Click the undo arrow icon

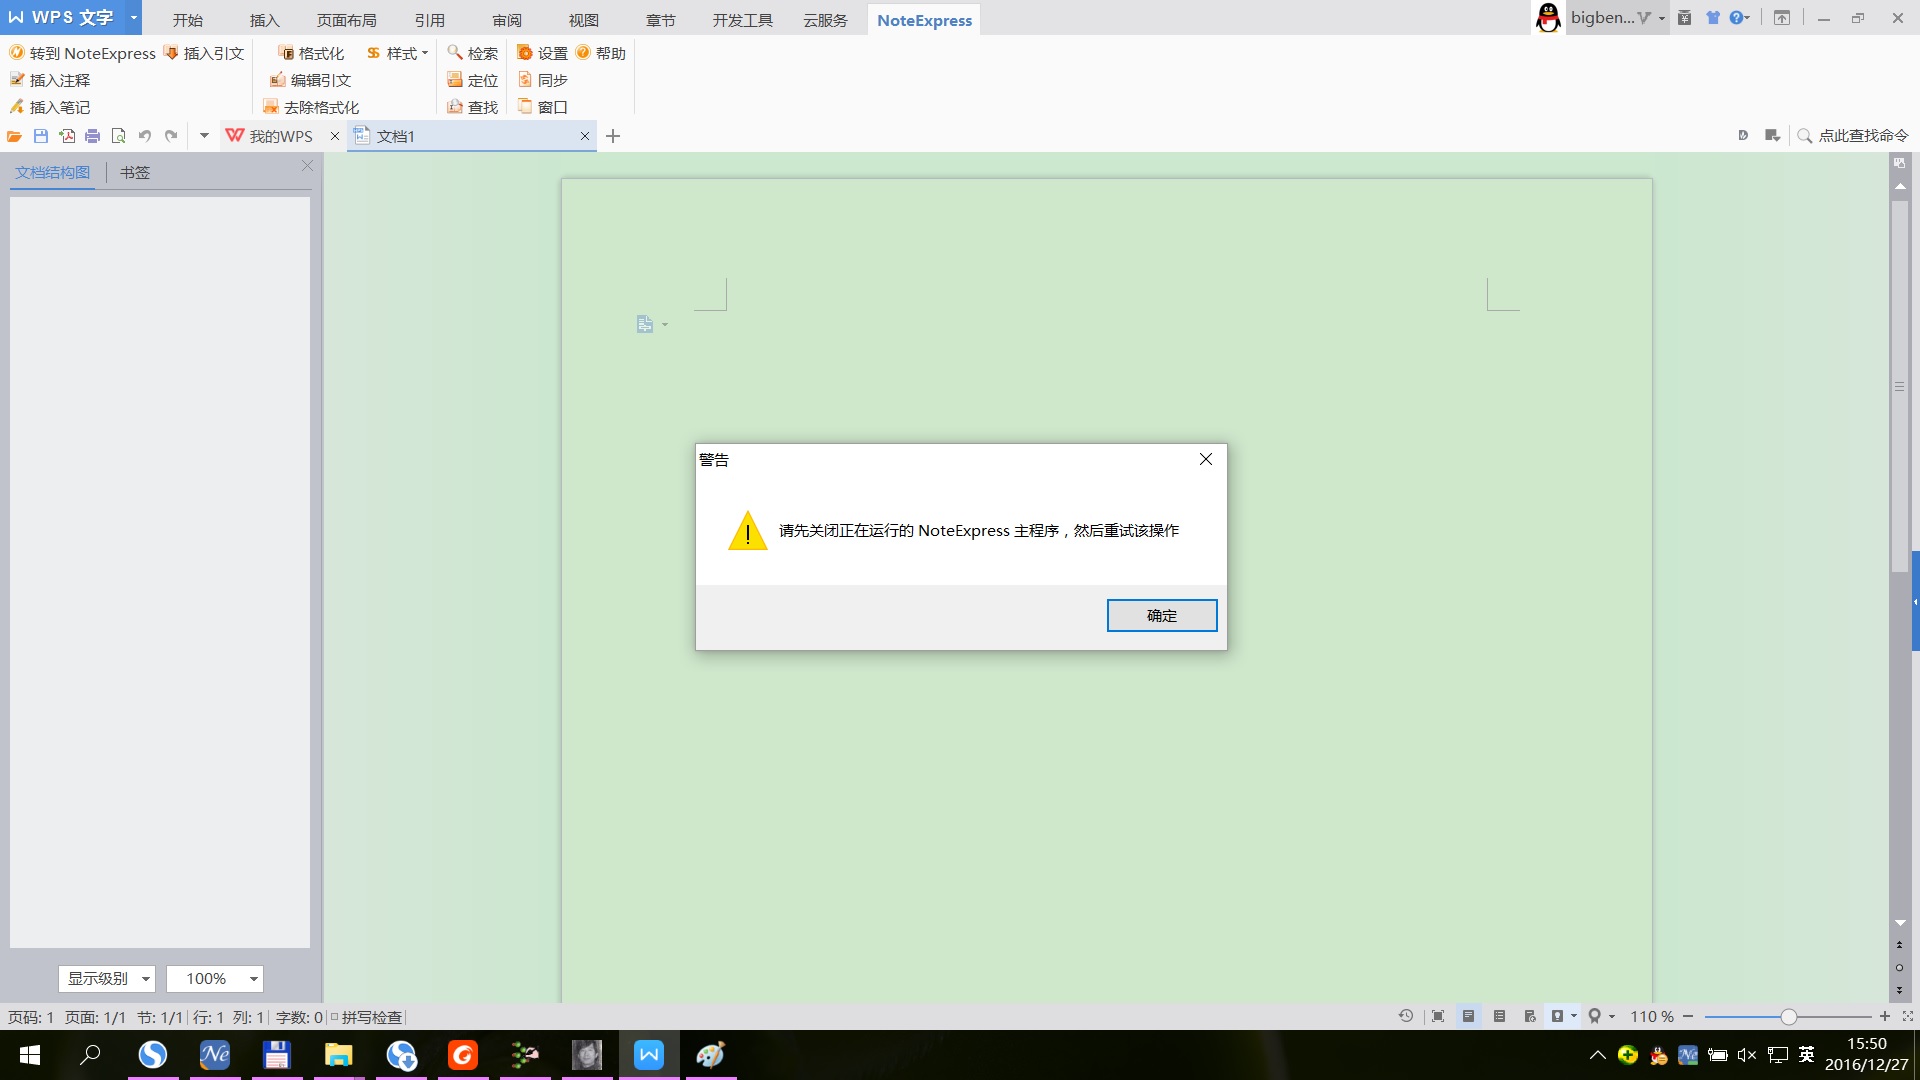(x=145, y=136)
